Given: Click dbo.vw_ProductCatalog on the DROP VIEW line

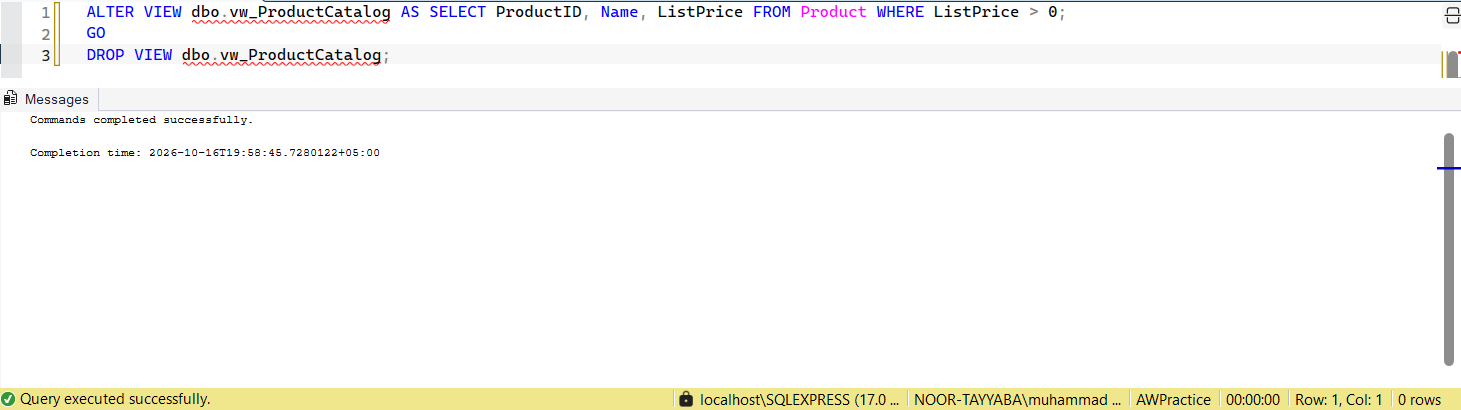Looking at the screenshot, I should [282, 54].
